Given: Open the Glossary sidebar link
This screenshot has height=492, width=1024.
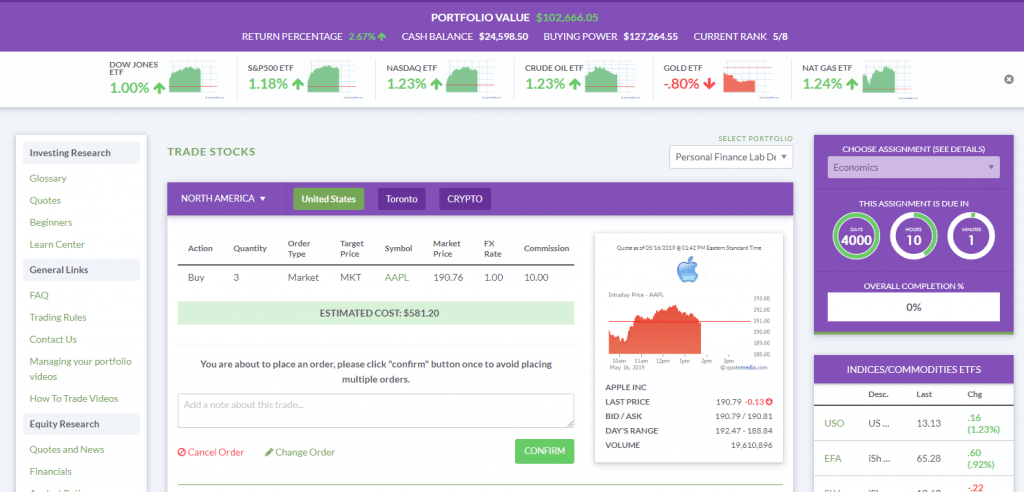Looking at the screenshot, I should pos(48,178).
